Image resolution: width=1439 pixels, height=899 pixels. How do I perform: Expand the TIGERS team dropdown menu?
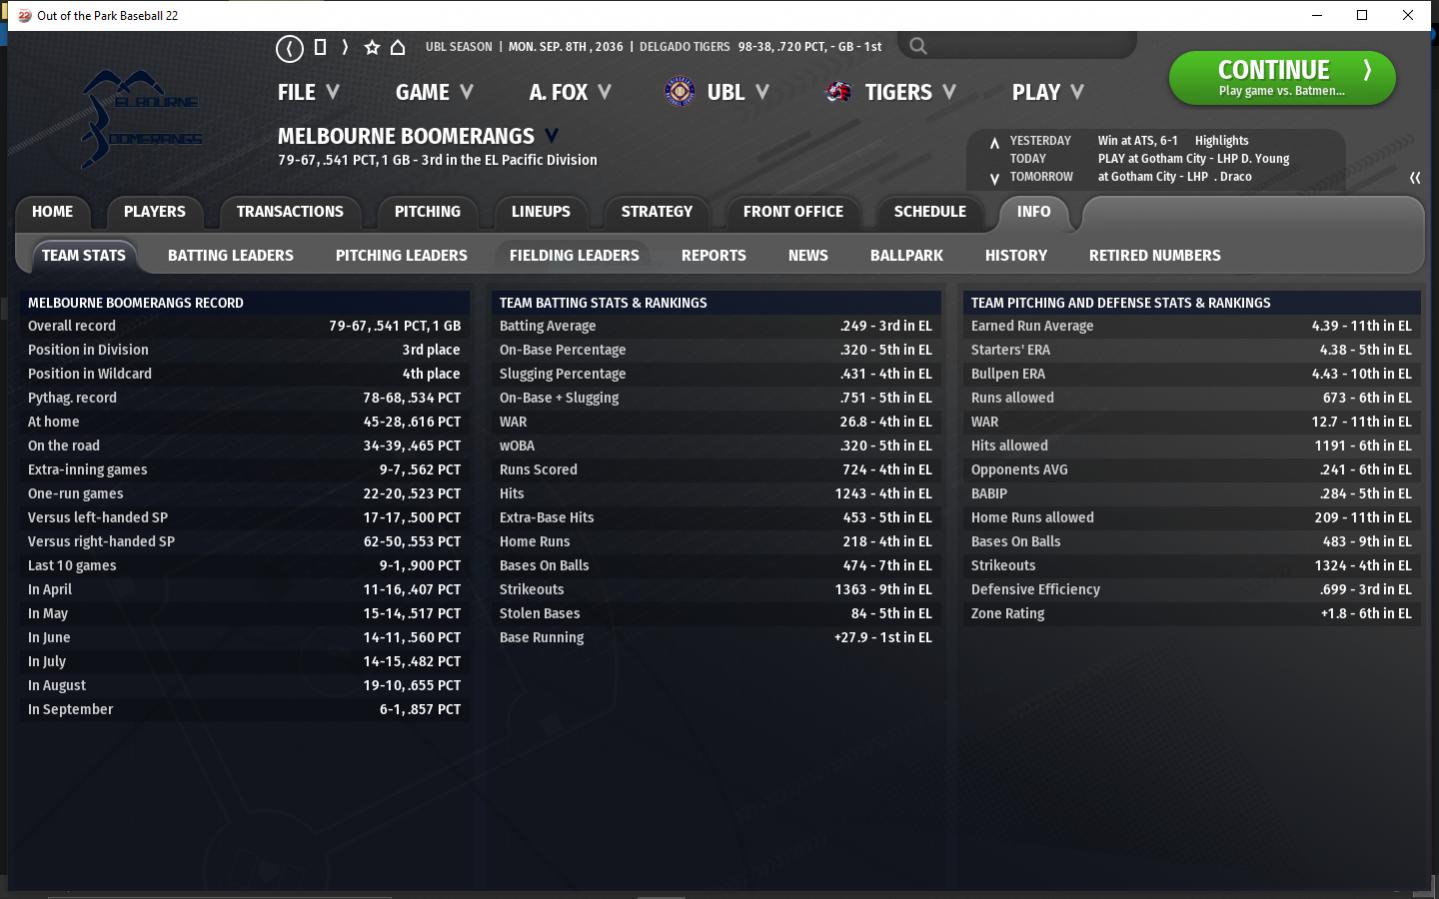click(x=911, y=92)
